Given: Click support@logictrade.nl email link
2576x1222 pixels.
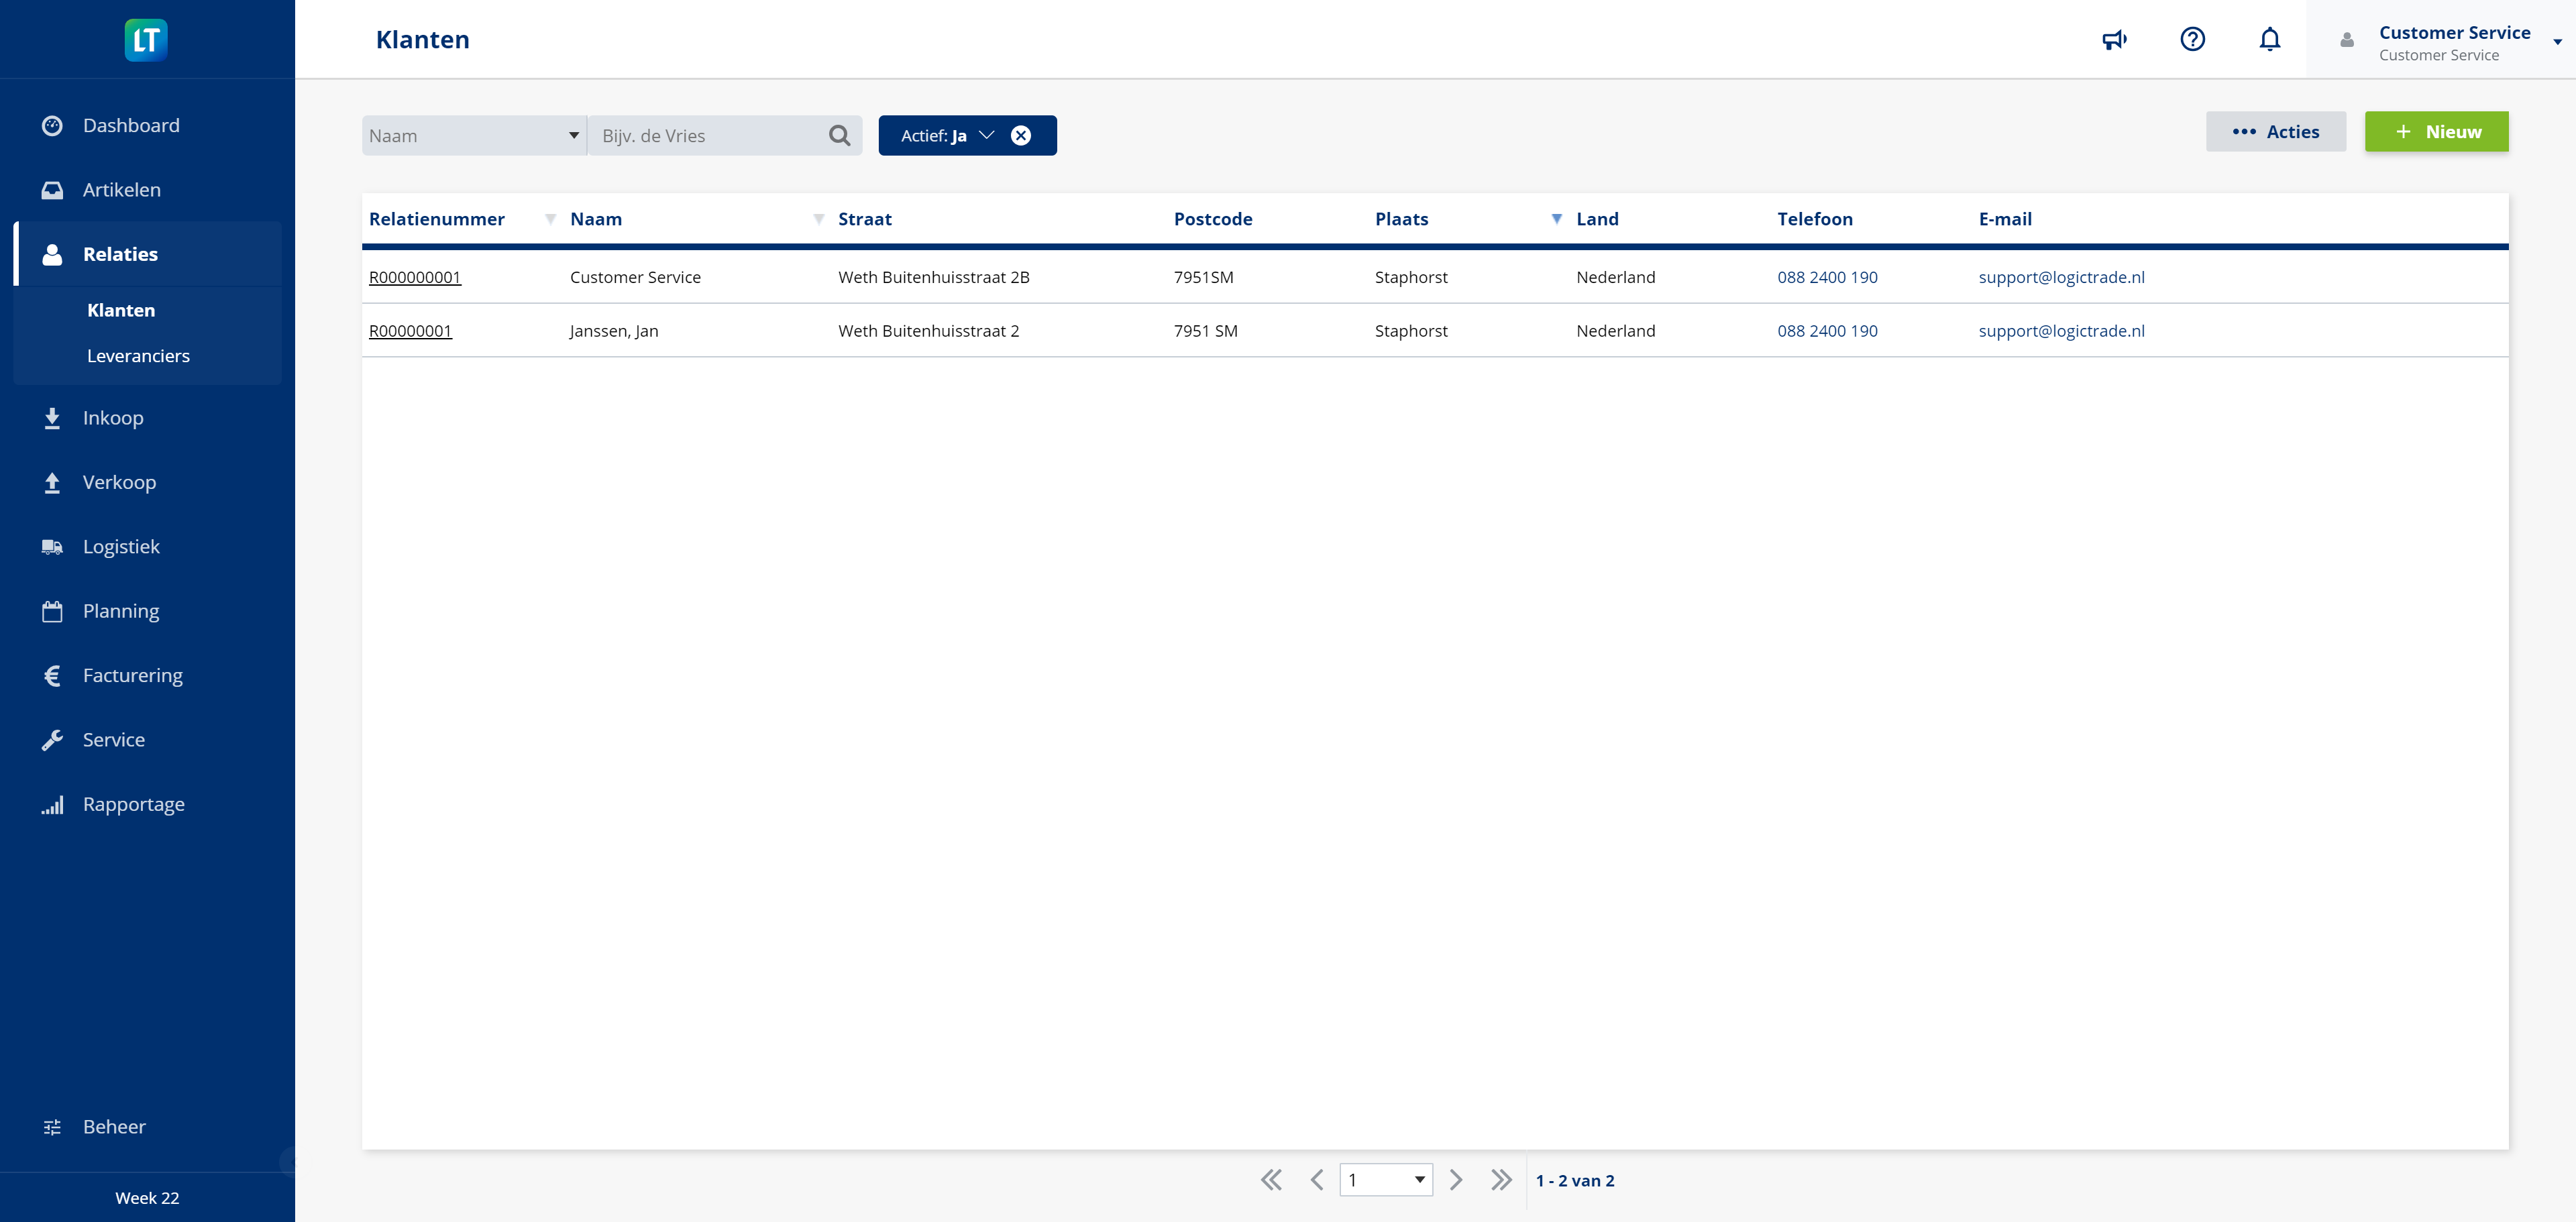Looking at the screenshot, I should tap(2061, 276).
